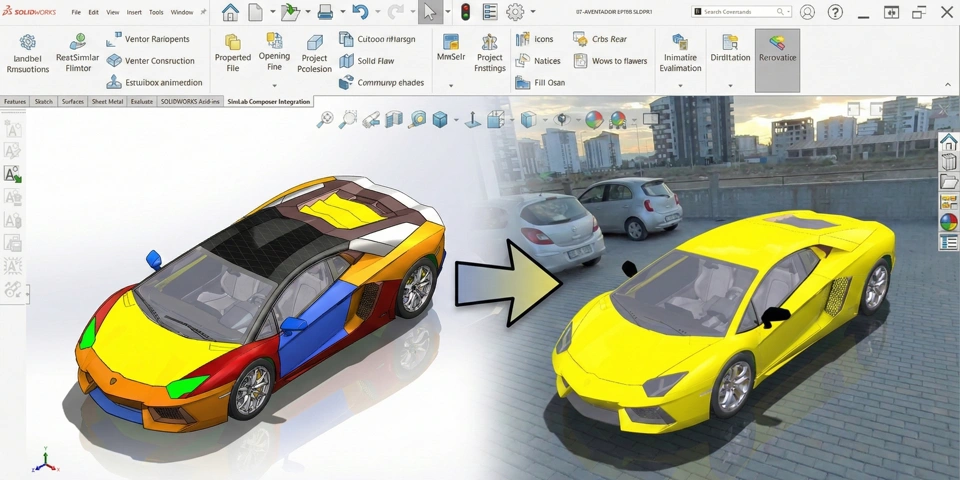Open the Insert menu
Screen dimensions: 960x480
(x=134, y=12)
